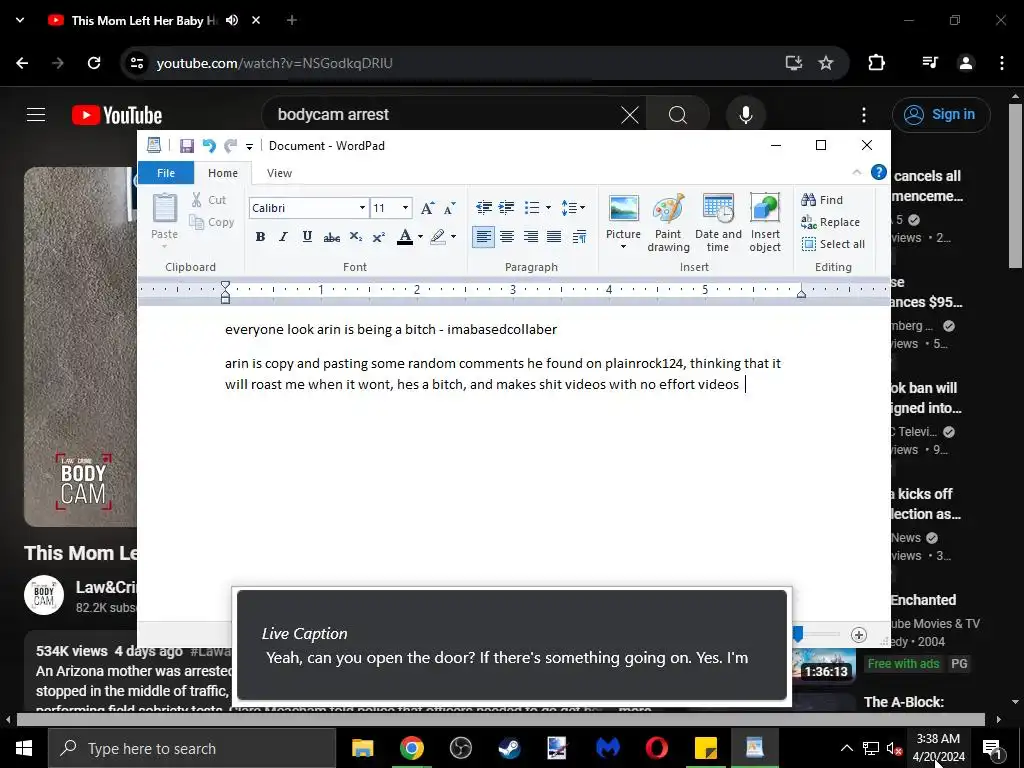Click the Shrink font icon
The image size is (1024, 768).
coord(449,208)
